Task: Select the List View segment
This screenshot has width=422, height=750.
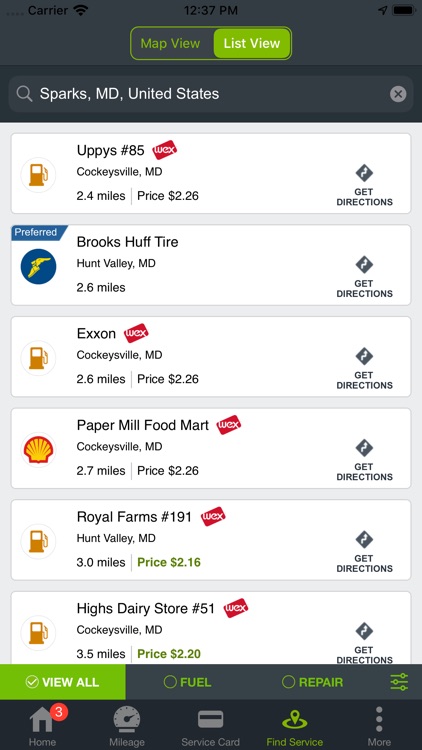Action: coord(252,44)
